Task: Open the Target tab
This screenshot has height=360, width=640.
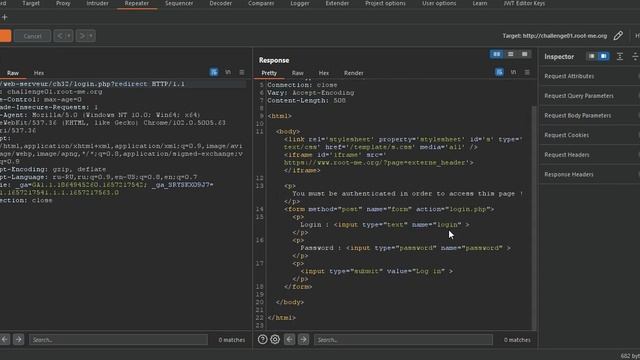Action: click(31, 3)
